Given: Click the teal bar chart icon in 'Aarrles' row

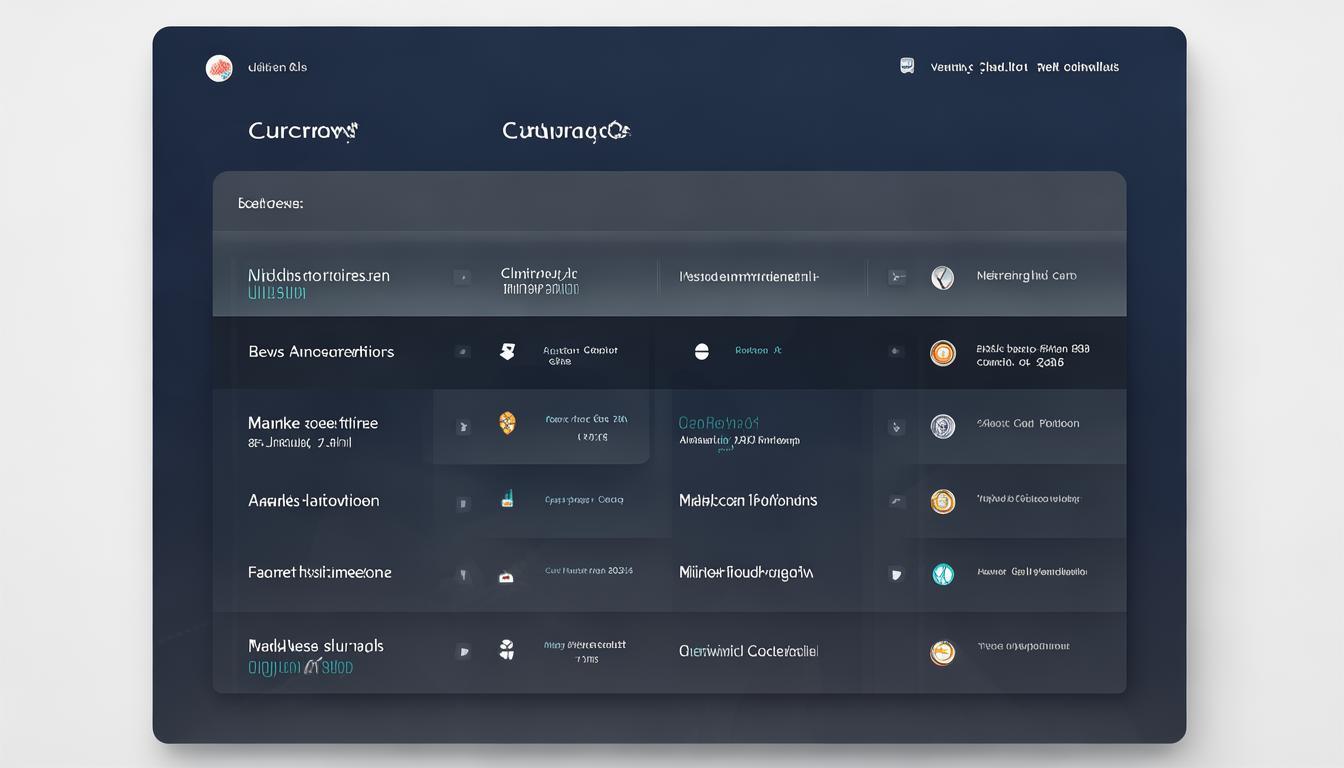Looking at the screenshot, I should click(507, 499).
